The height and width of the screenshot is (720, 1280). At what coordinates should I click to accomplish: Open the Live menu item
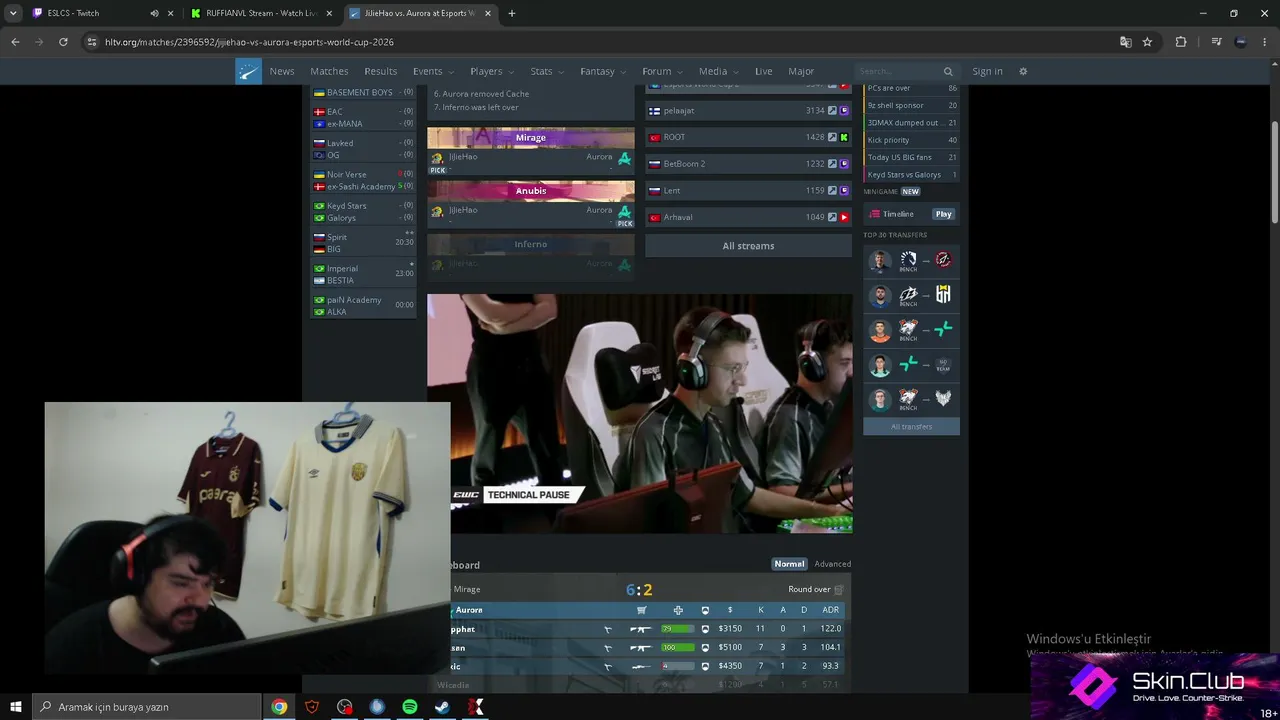coord(764,71)
